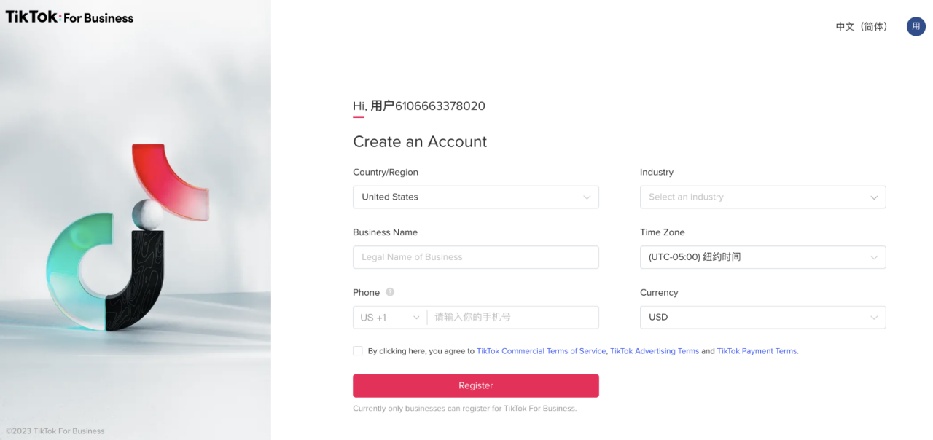Open the user avatar icon
This screenshot has width=933, height=440.
[916, 27]
